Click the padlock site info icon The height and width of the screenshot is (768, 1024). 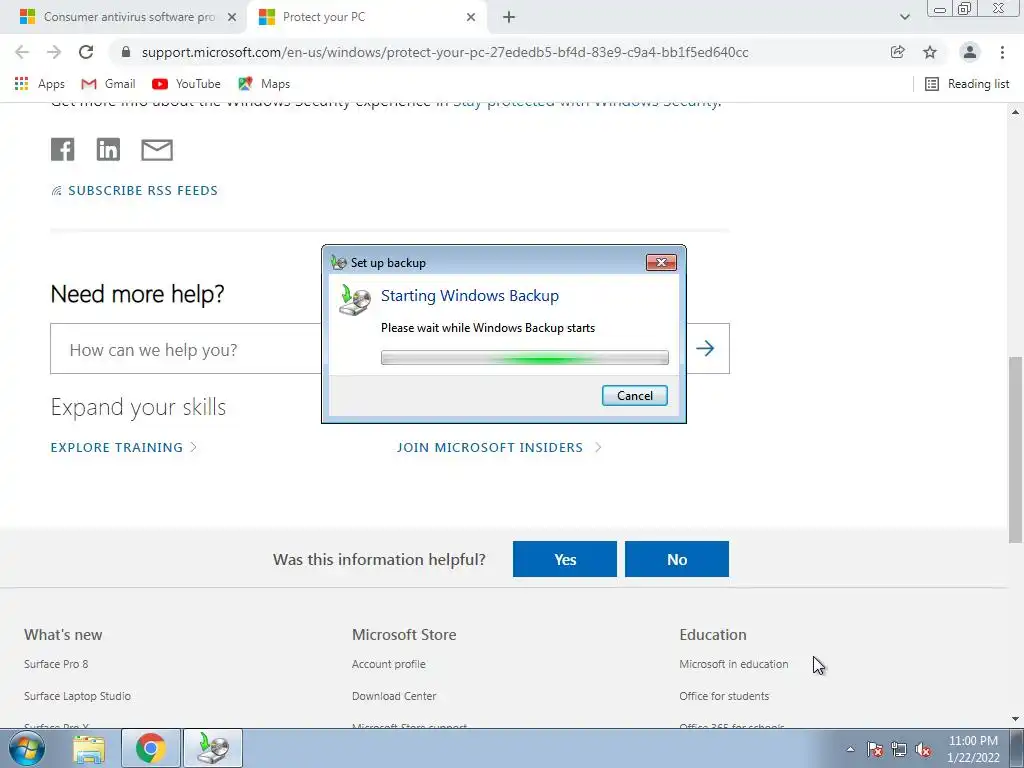click(126, 52)
